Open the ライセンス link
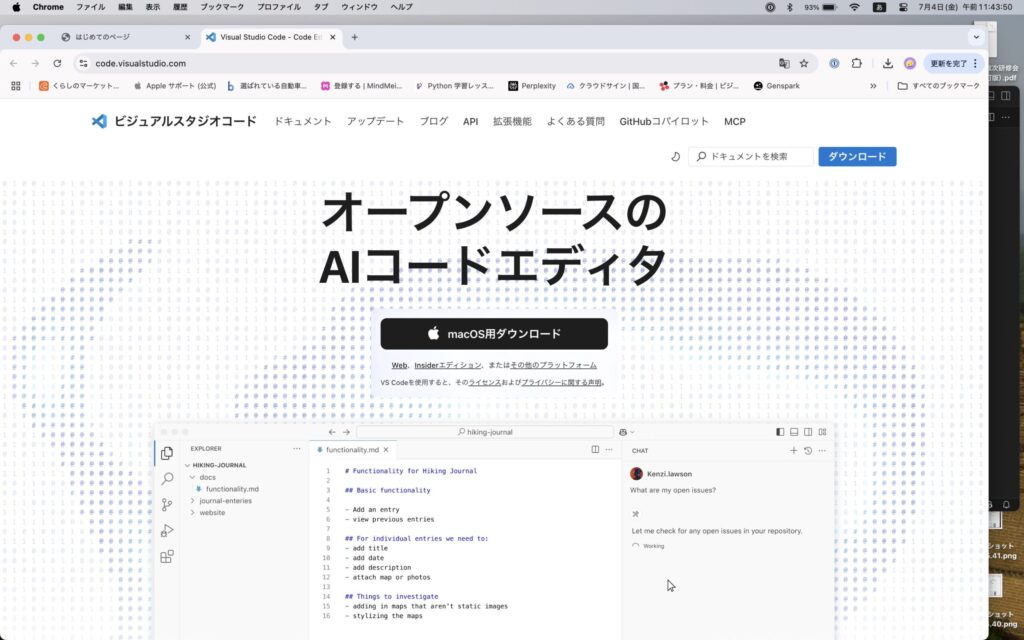Viewport: 1024px width, 640px height. 485,383
